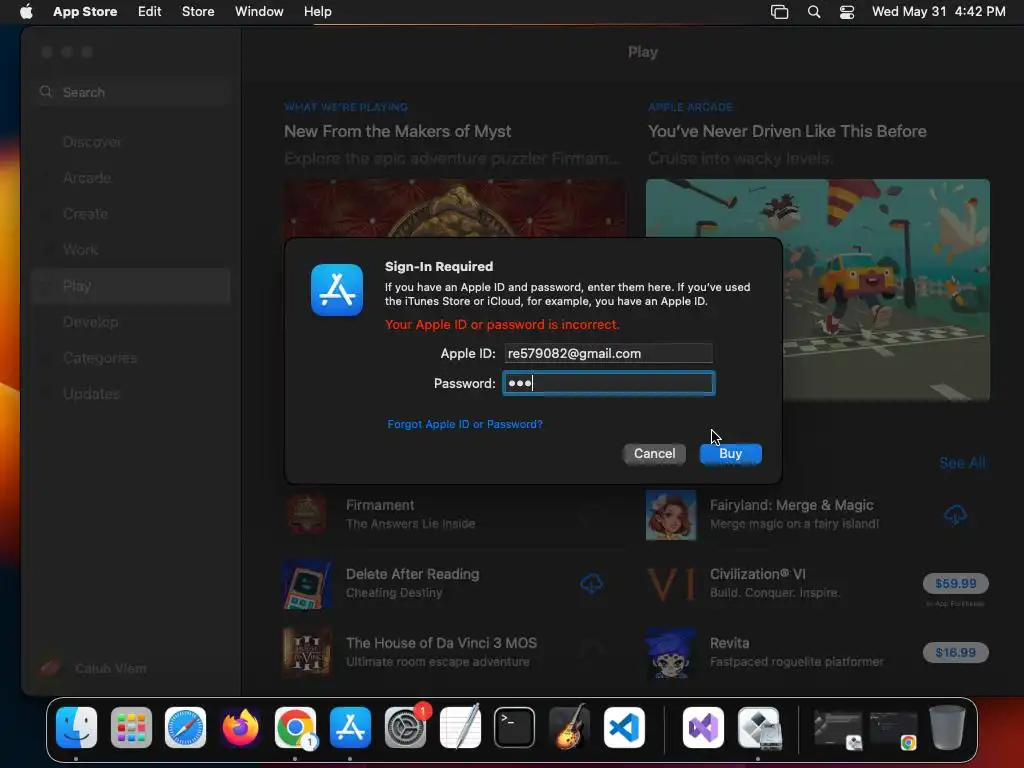Open the Edit menu
Viewport: 1024px width, 768px height.
[x=150, y=12]
